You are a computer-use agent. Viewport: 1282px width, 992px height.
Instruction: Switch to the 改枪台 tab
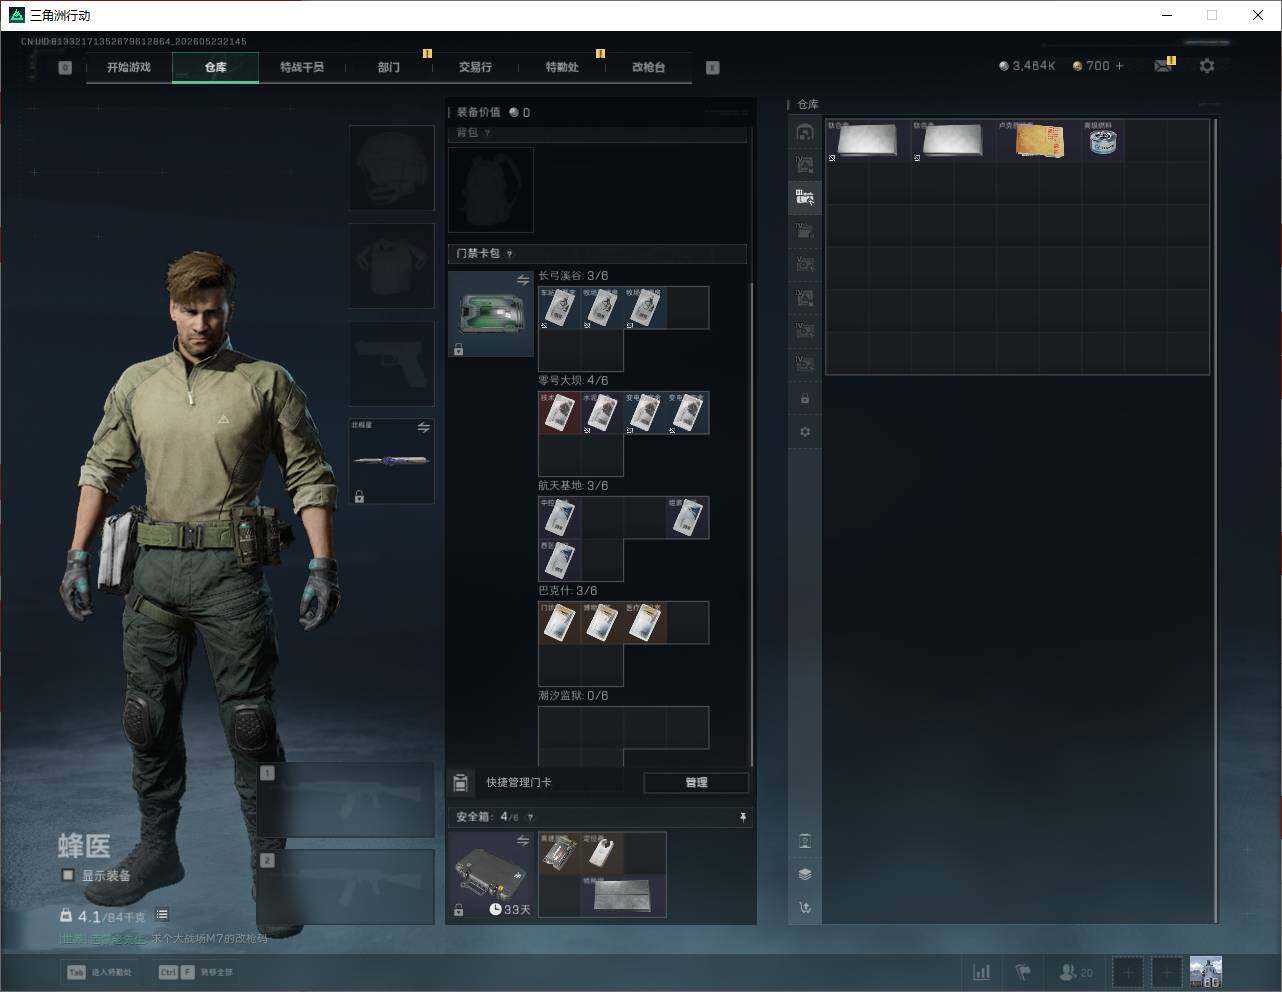click(648, 67)
